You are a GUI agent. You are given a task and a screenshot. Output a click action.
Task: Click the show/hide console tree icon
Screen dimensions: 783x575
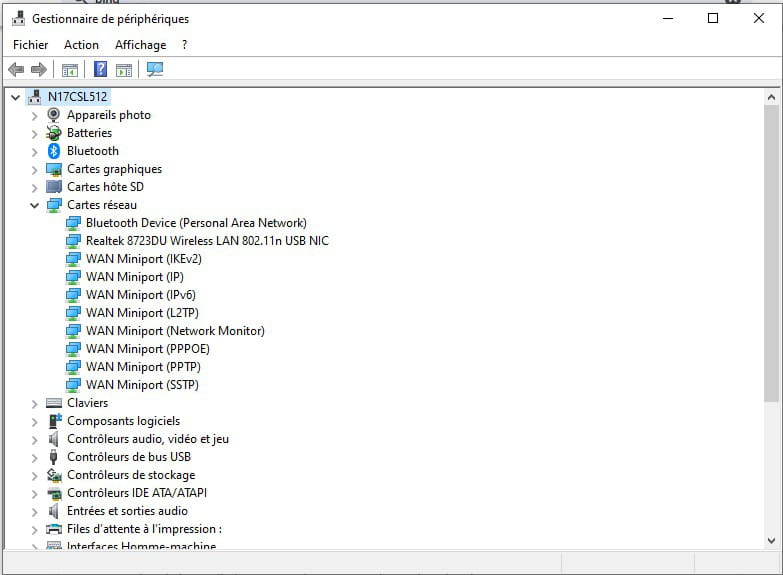coord(70,69)
